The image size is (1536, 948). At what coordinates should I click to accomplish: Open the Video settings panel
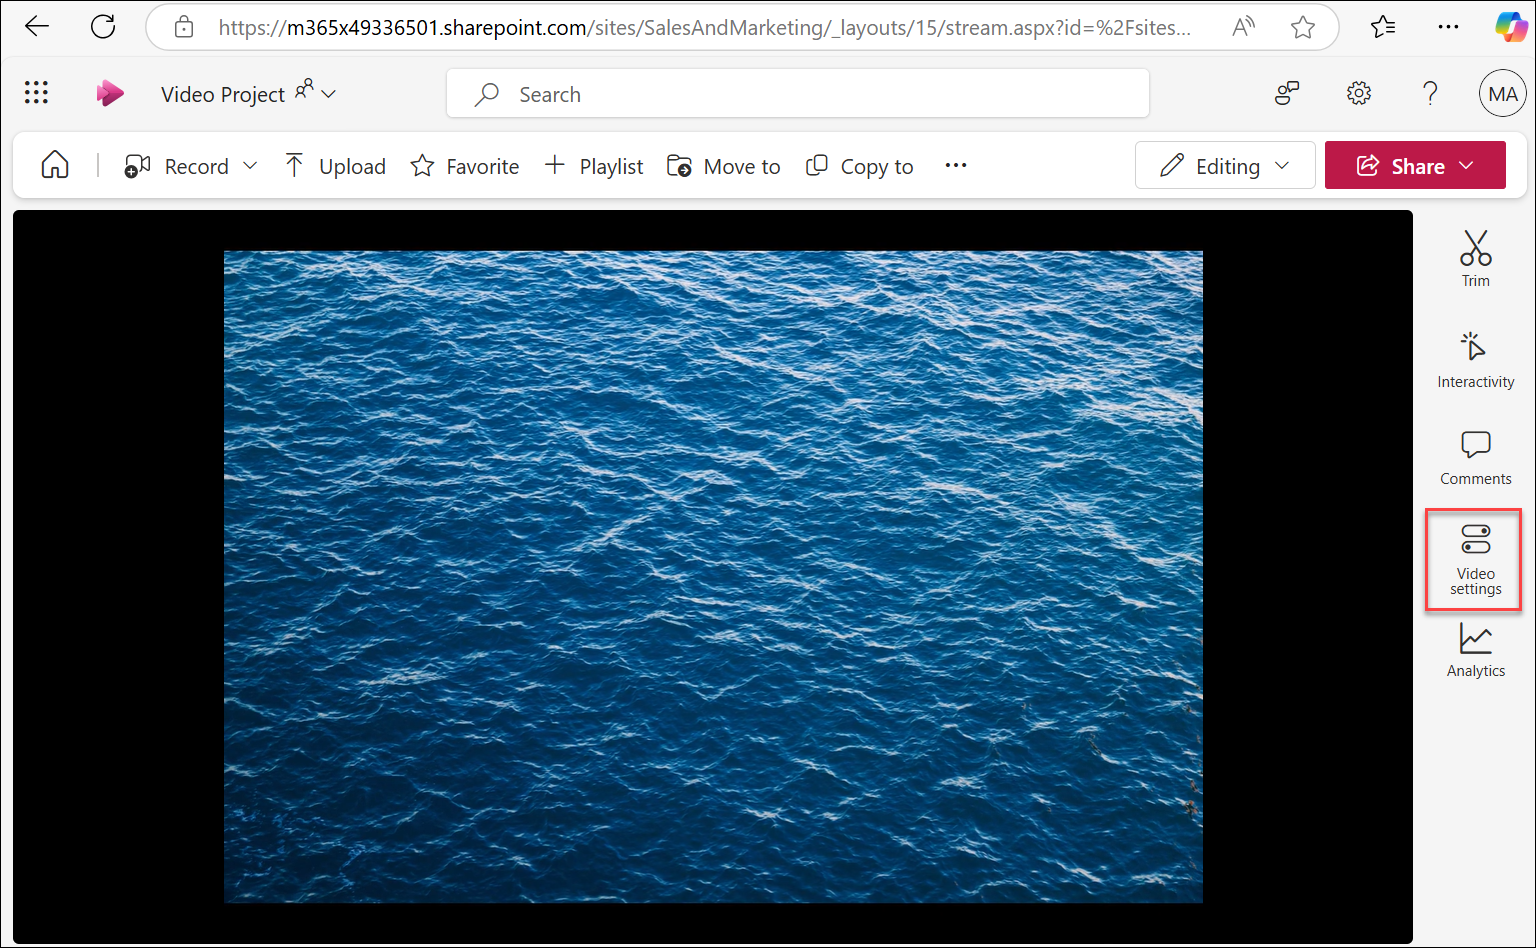(x=1474, y=558)
